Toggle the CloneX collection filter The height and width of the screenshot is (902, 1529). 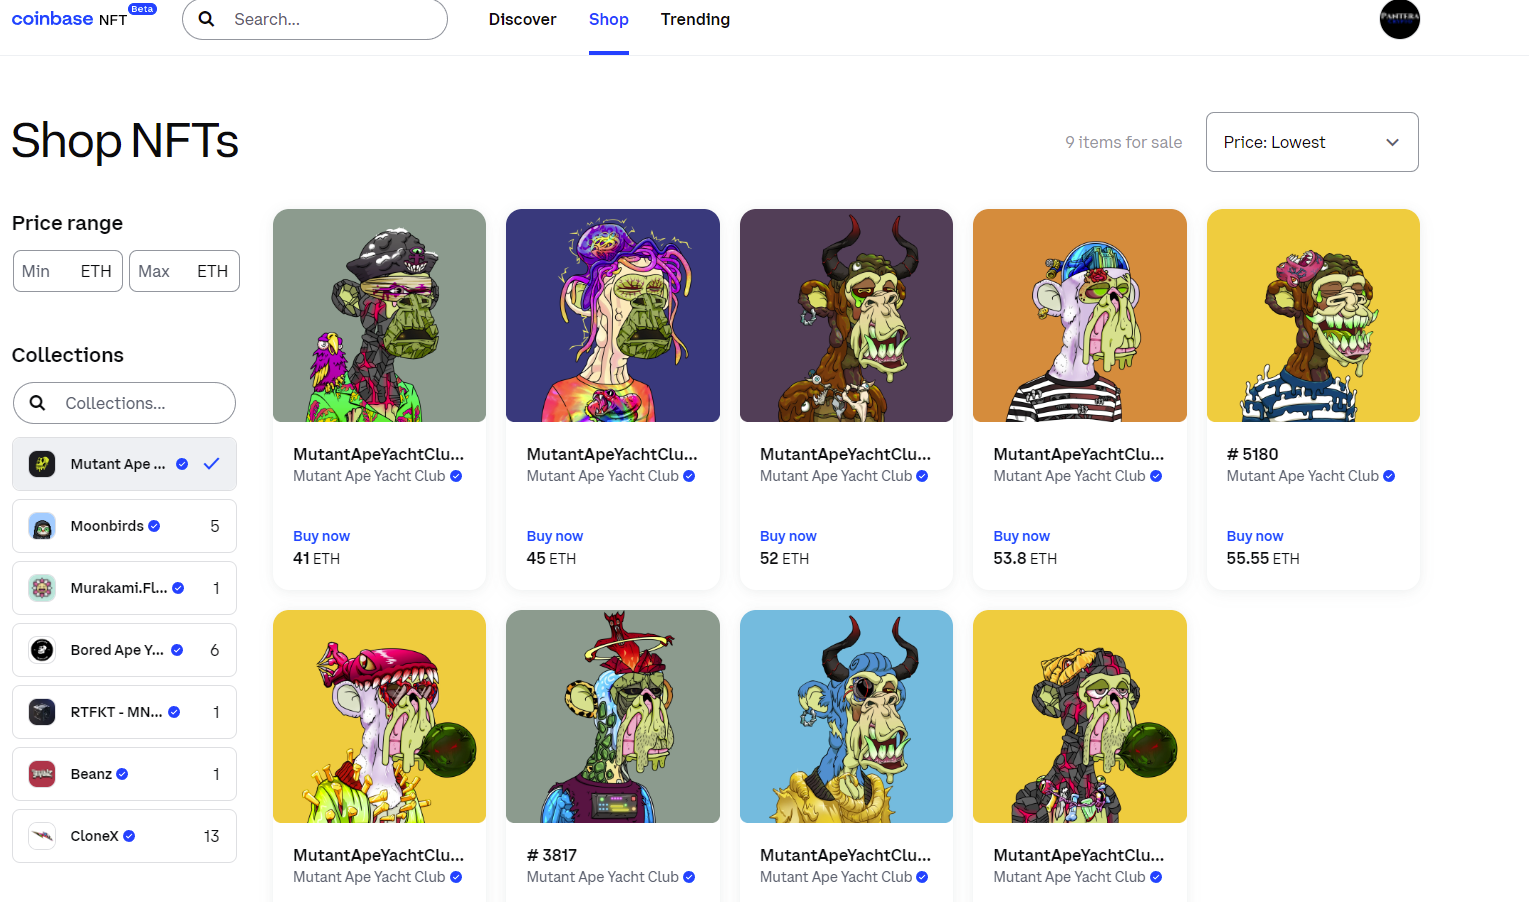tap(124, 836)
